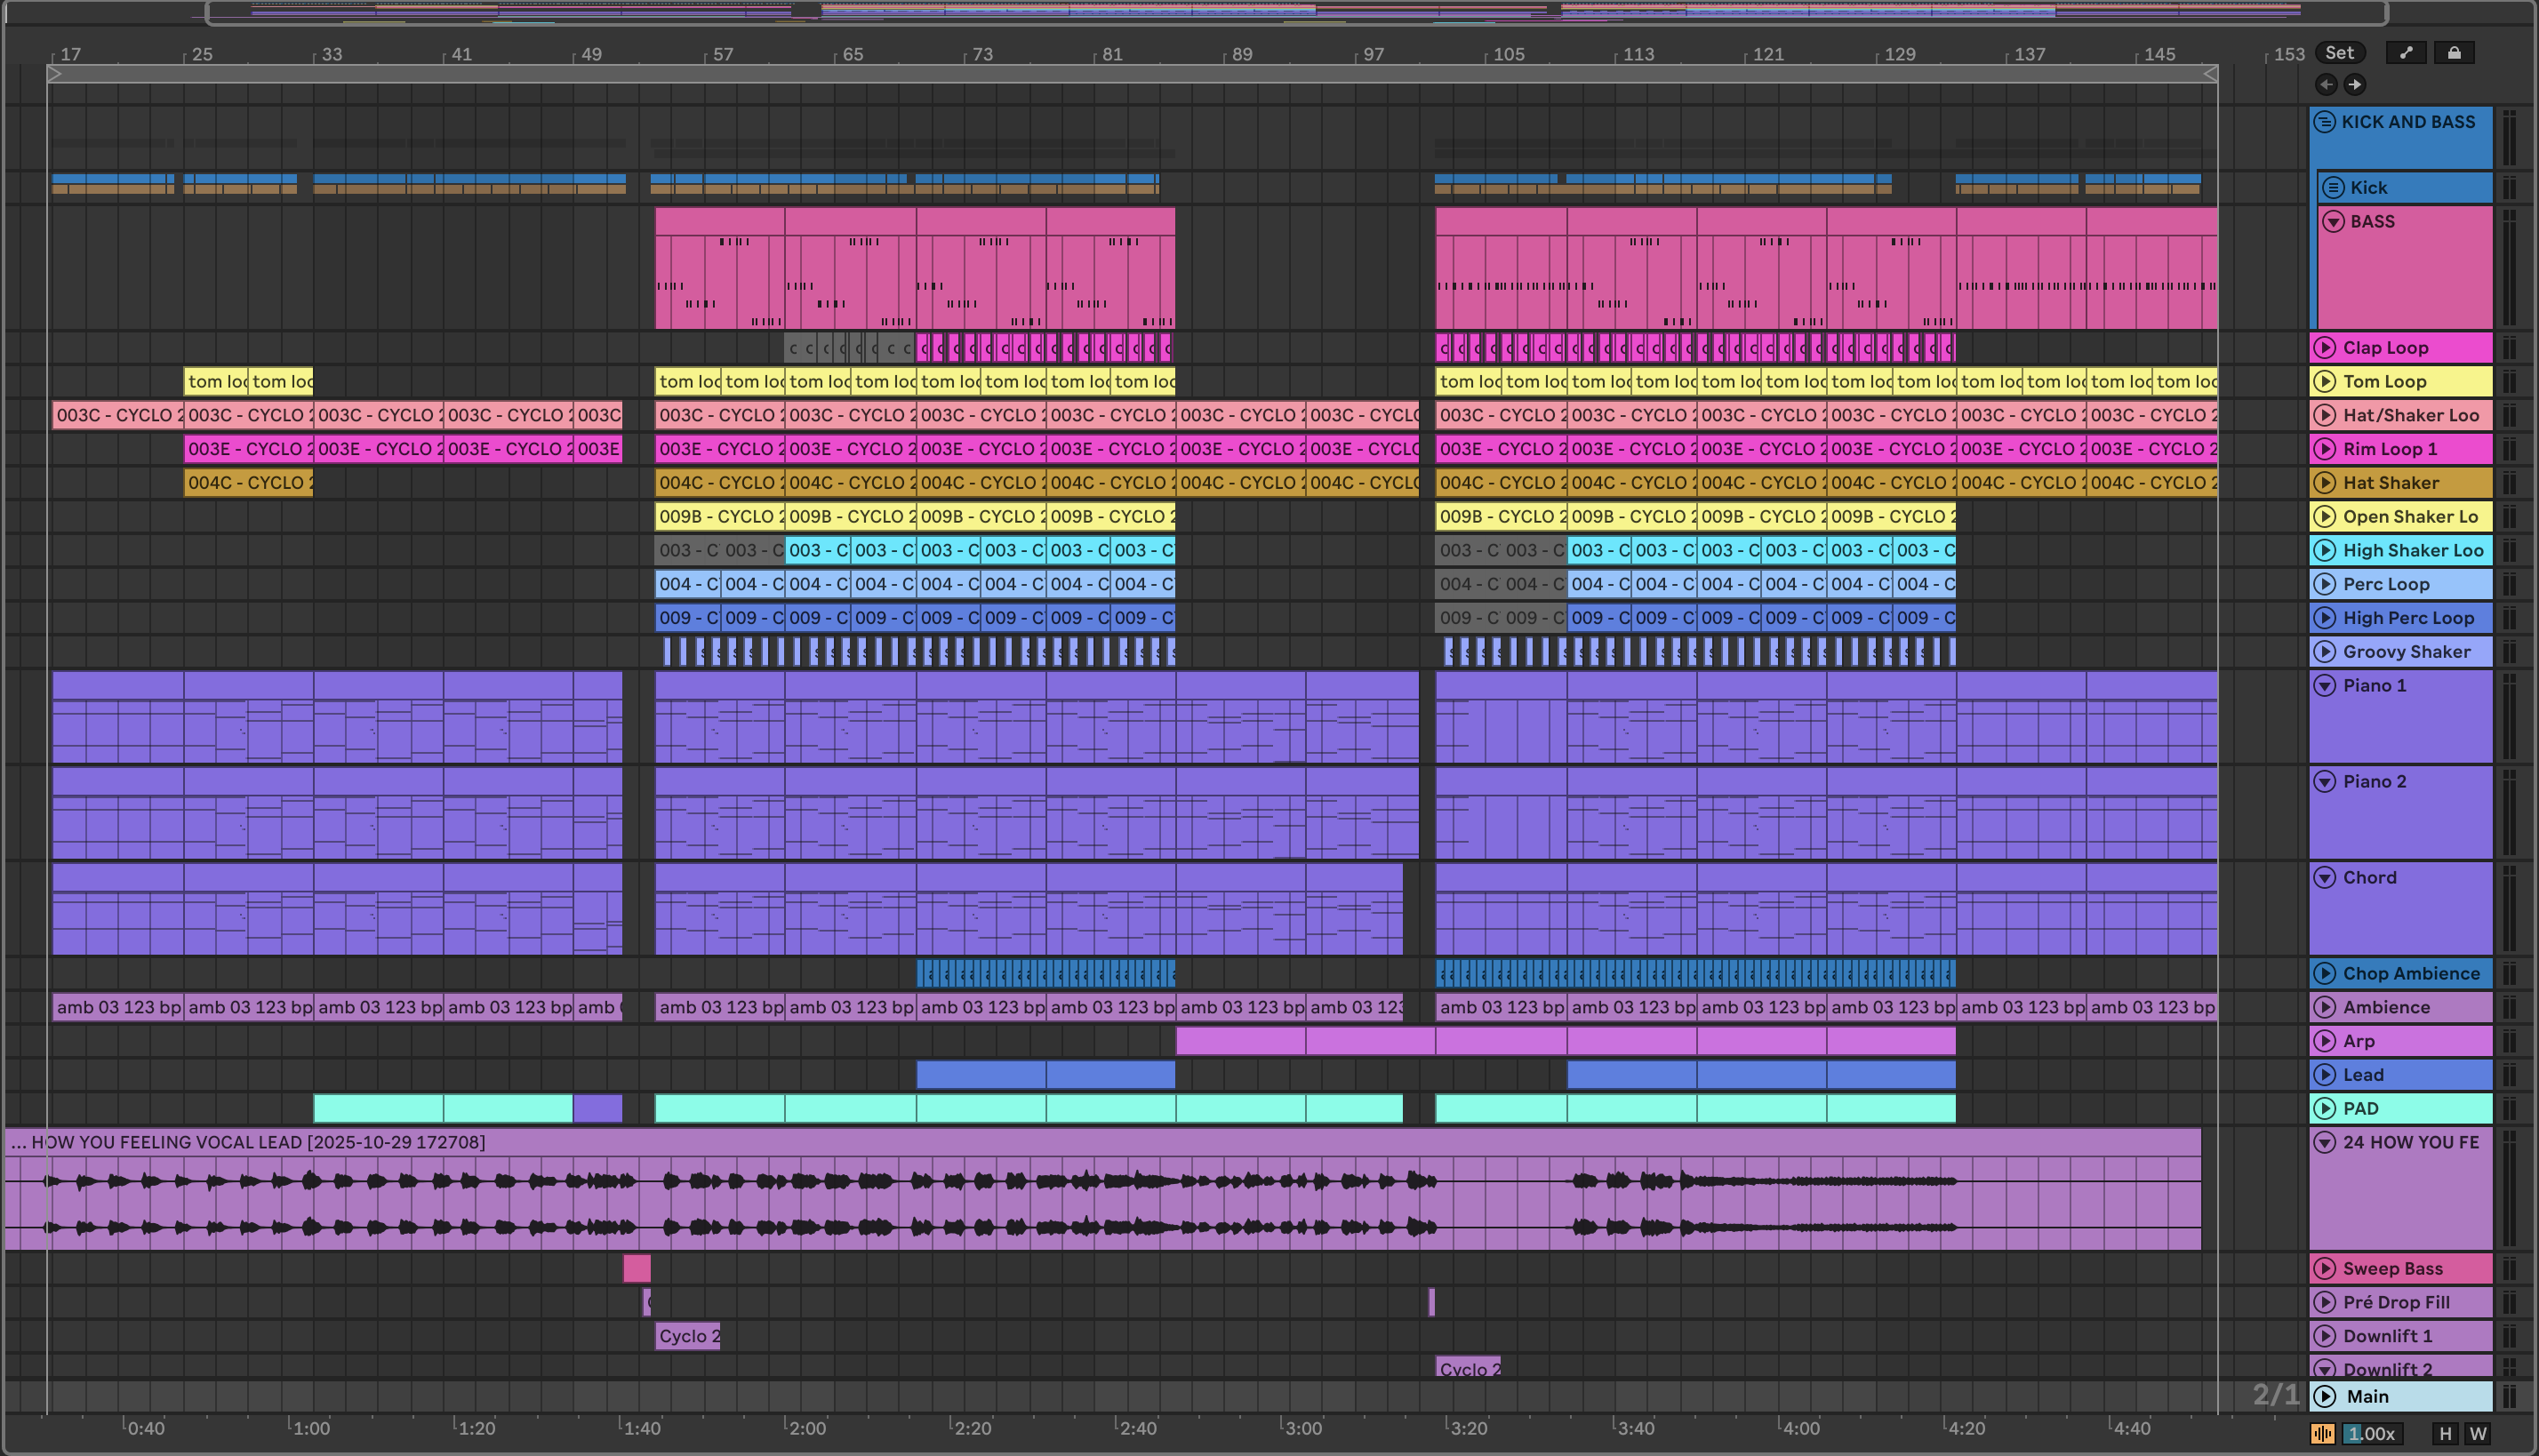Jump to next locator arrow

click(2354, 85)
